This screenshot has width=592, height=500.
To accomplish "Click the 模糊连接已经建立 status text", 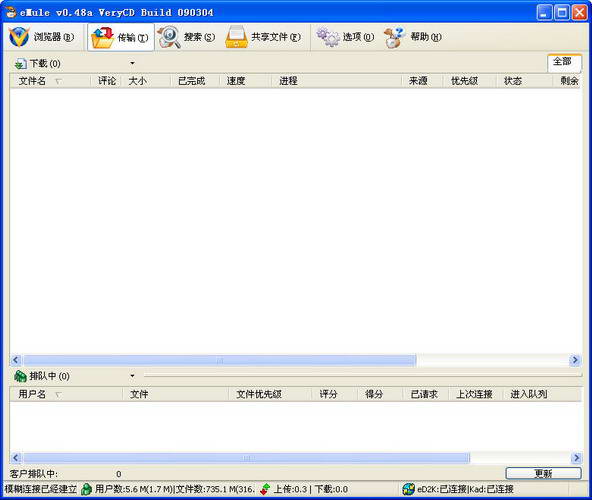I will pyautogui.click(x=40, y=489).
